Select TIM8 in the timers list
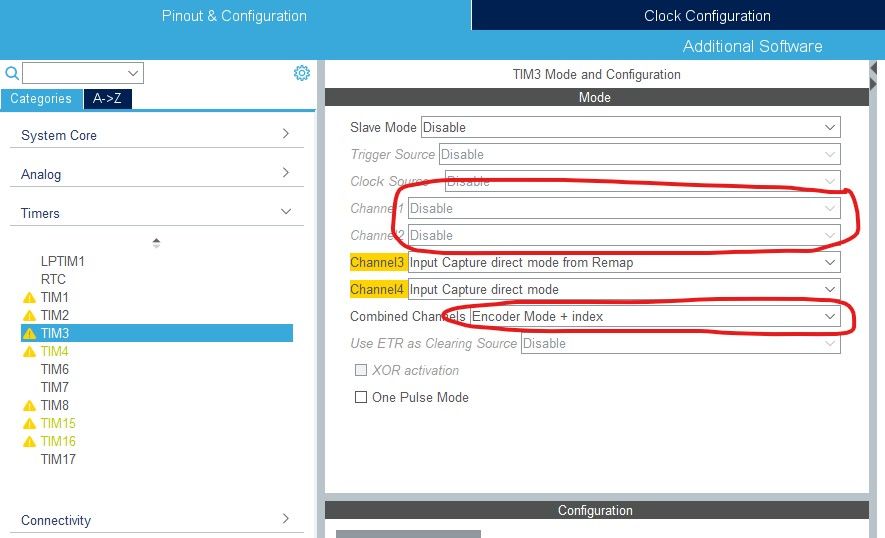Image resolution: width=885 pixels, height=538 pixels. point(55,406)
